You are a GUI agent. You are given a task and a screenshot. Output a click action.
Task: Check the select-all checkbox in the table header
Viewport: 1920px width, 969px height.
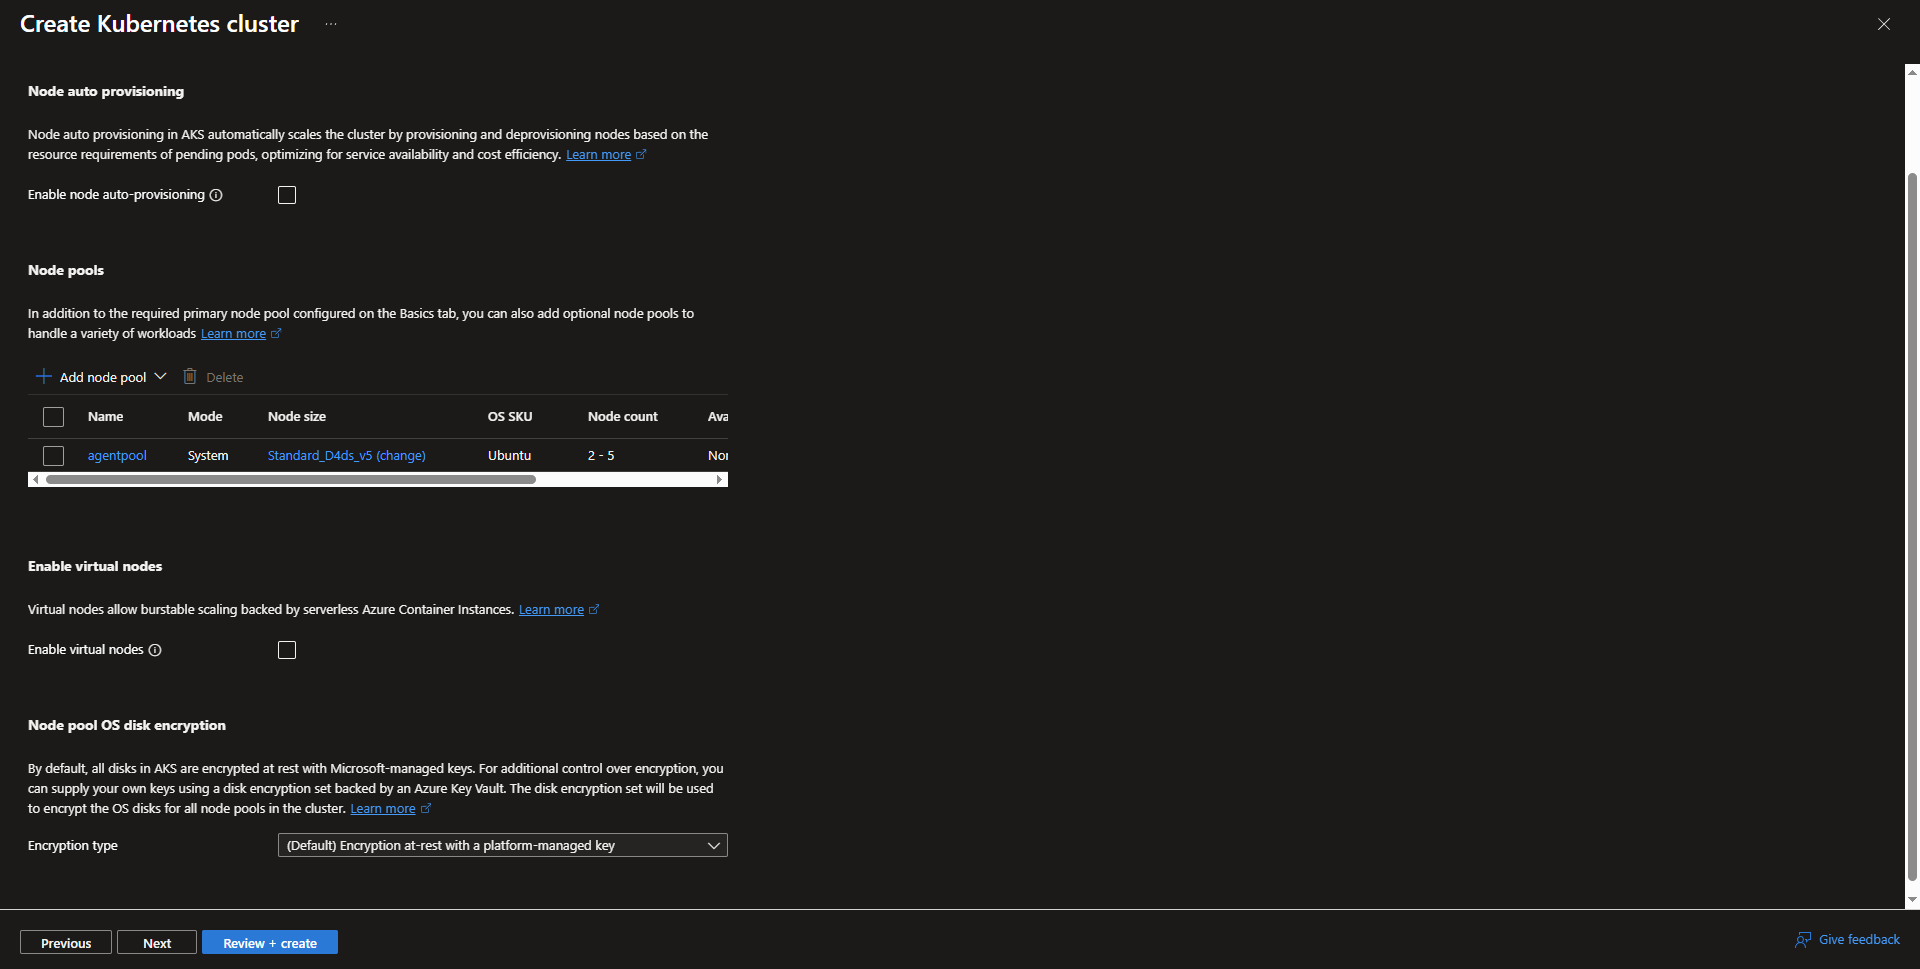coord(54,417)
